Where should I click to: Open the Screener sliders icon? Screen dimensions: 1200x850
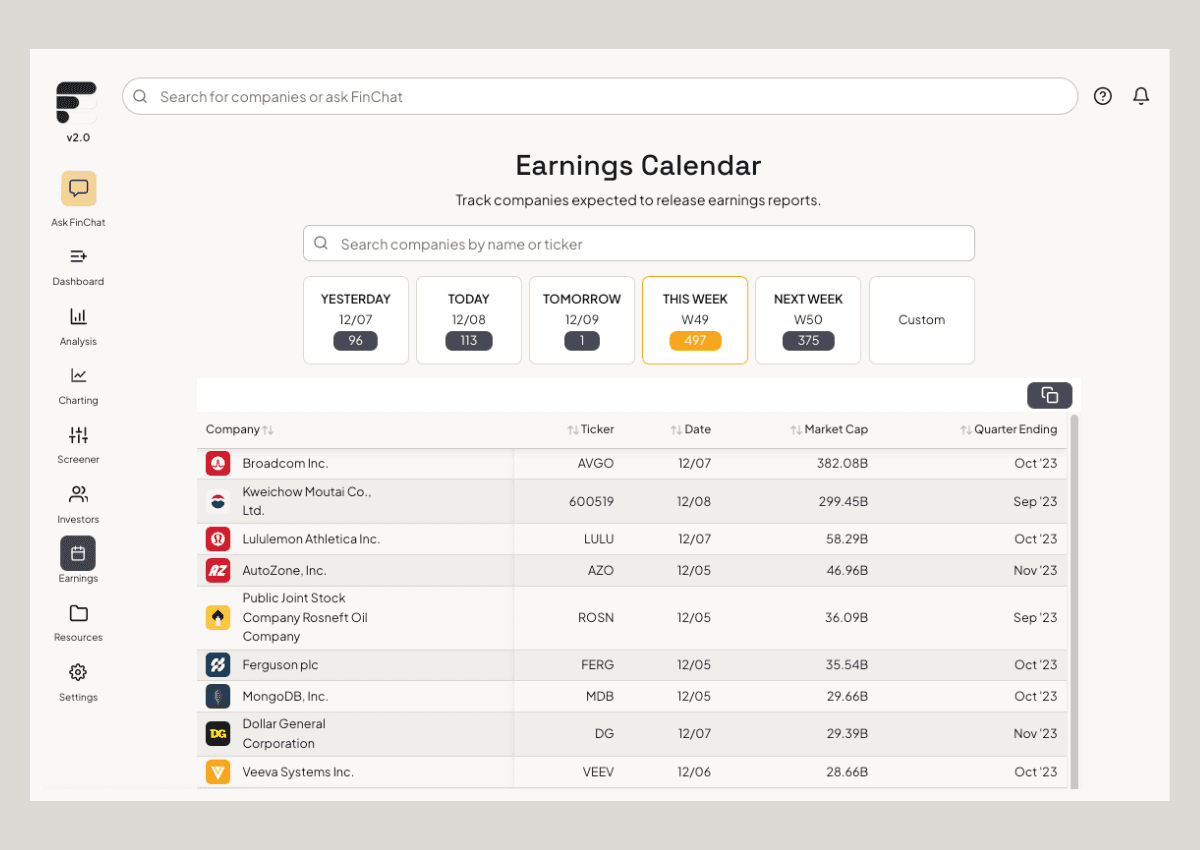tap(78, 435)
